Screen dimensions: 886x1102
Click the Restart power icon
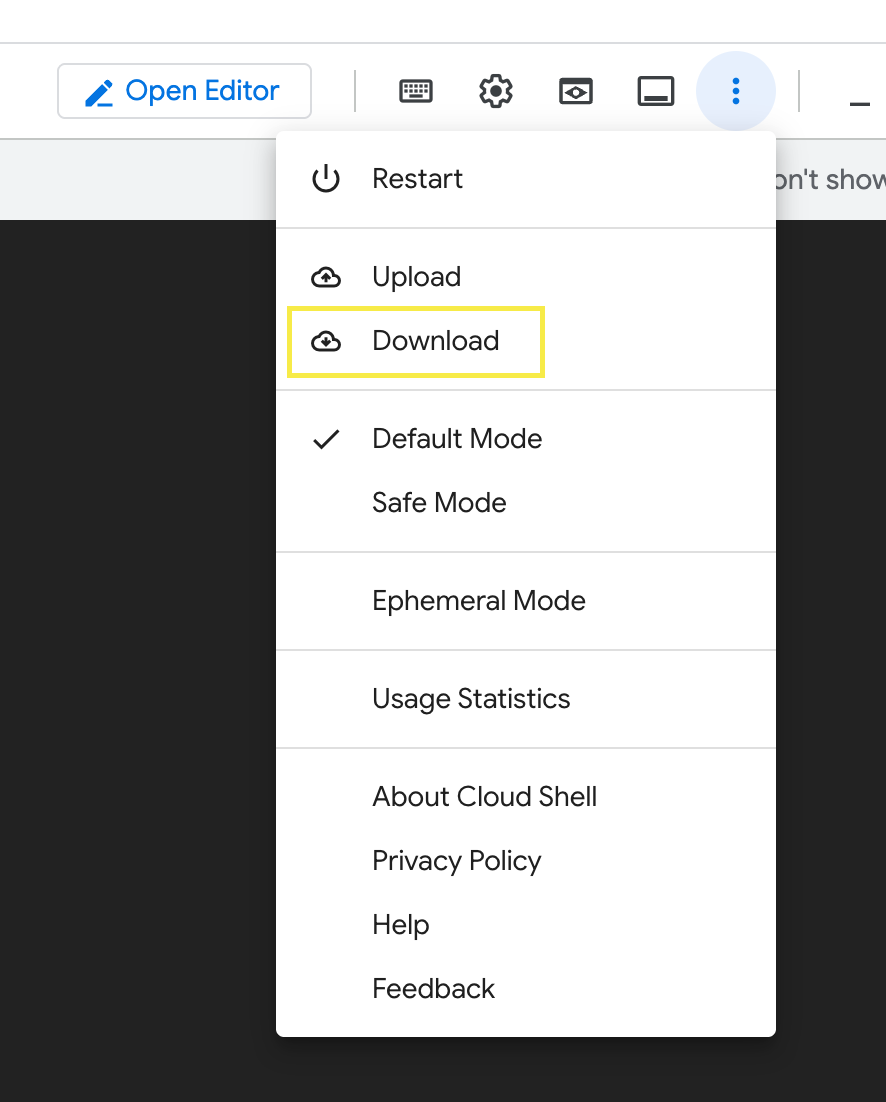(x=326, y=179)
